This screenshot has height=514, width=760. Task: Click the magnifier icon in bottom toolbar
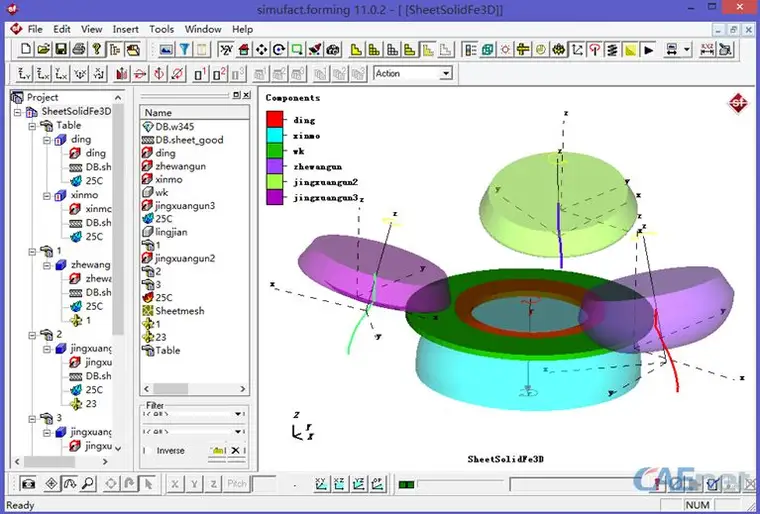pos(88,483)
